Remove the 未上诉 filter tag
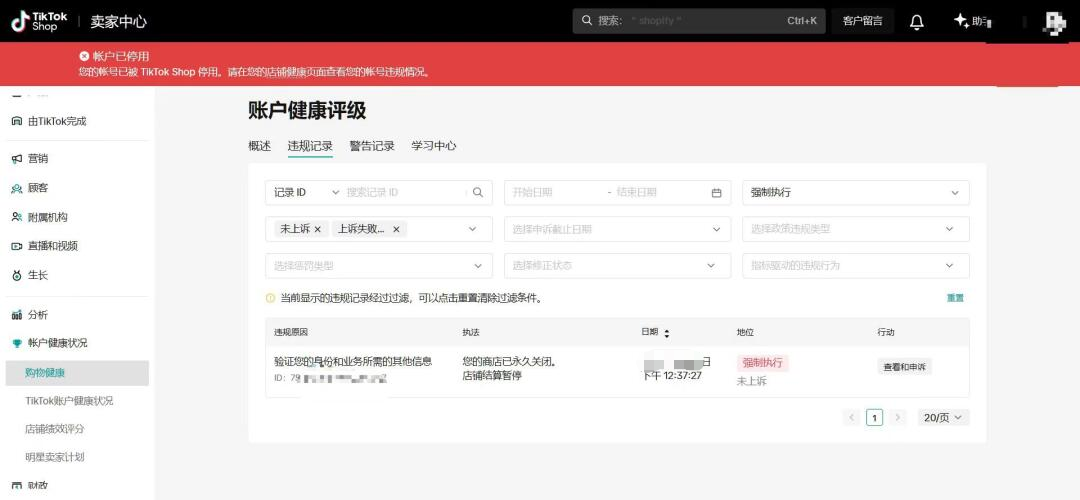Screen dimensions: 1080x500 (x=318, y=229)
